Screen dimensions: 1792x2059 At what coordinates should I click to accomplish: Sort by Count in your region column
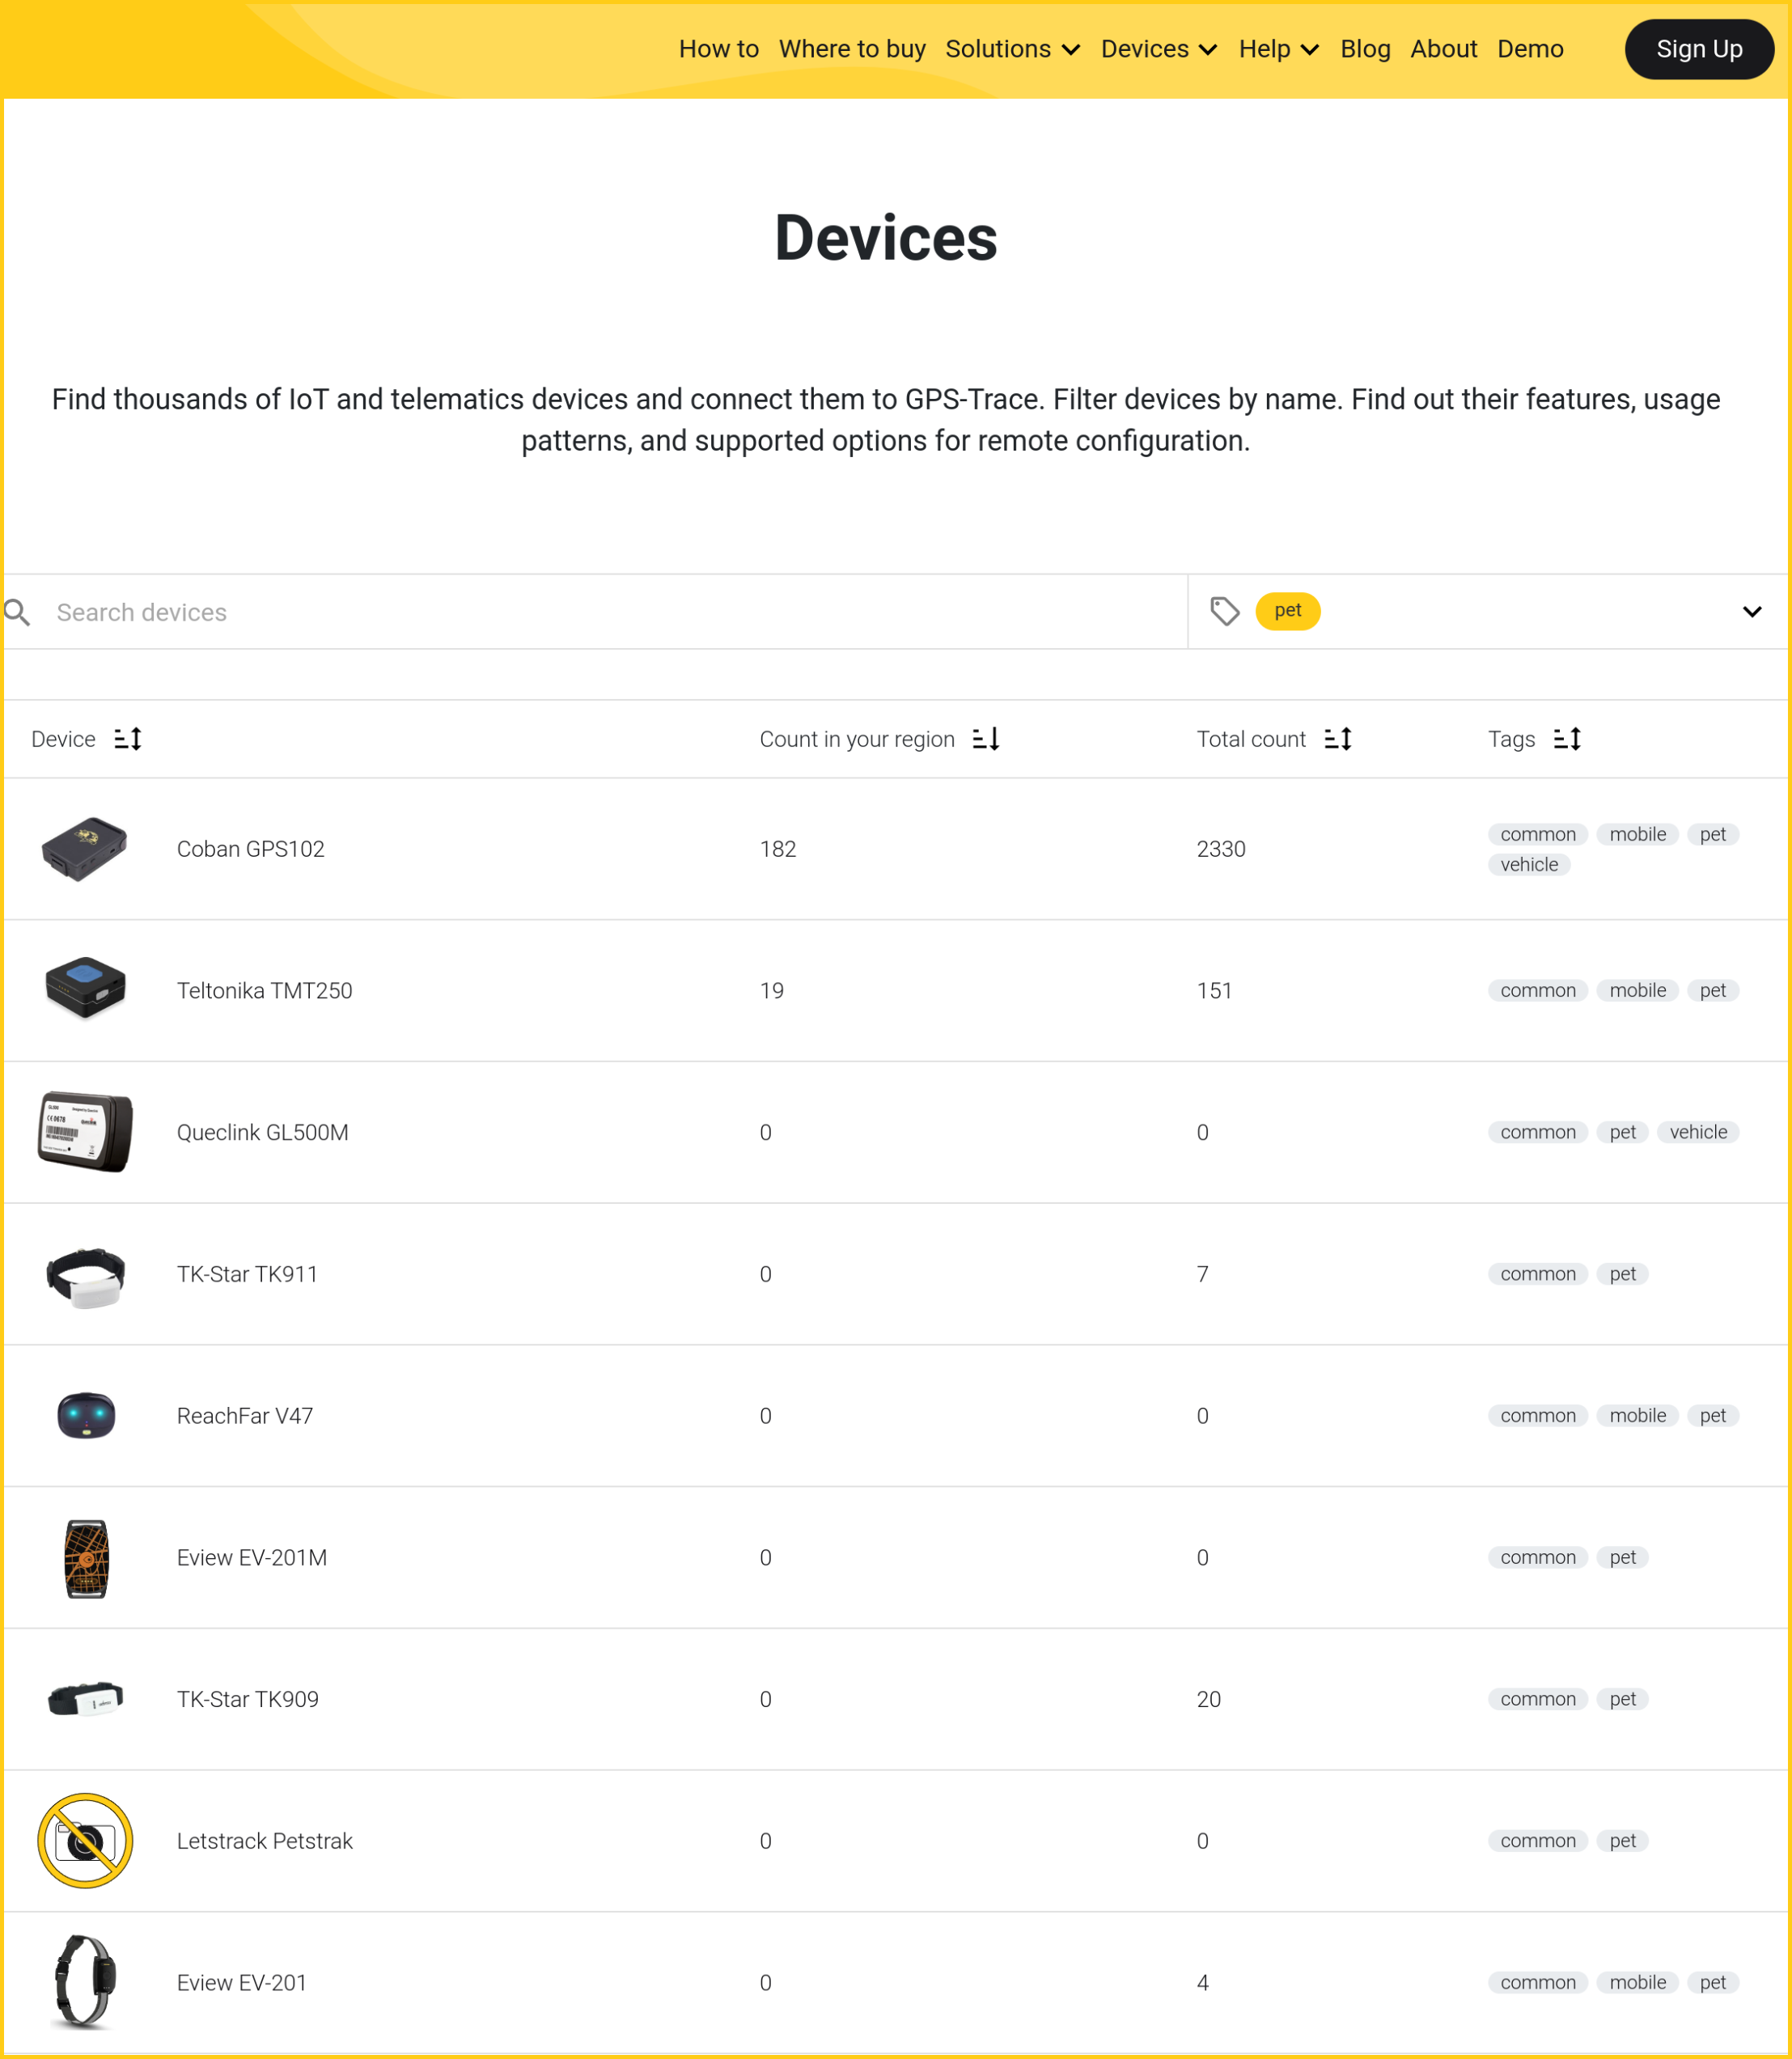[989, 737]
